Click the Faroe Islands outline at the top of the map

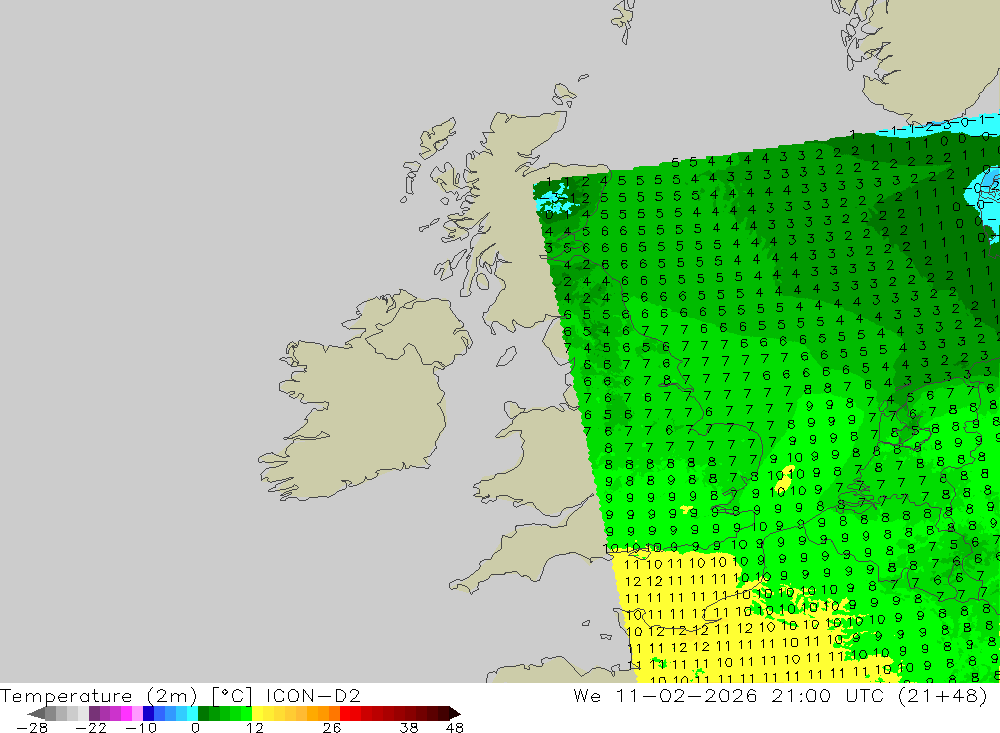pos(624,20)
